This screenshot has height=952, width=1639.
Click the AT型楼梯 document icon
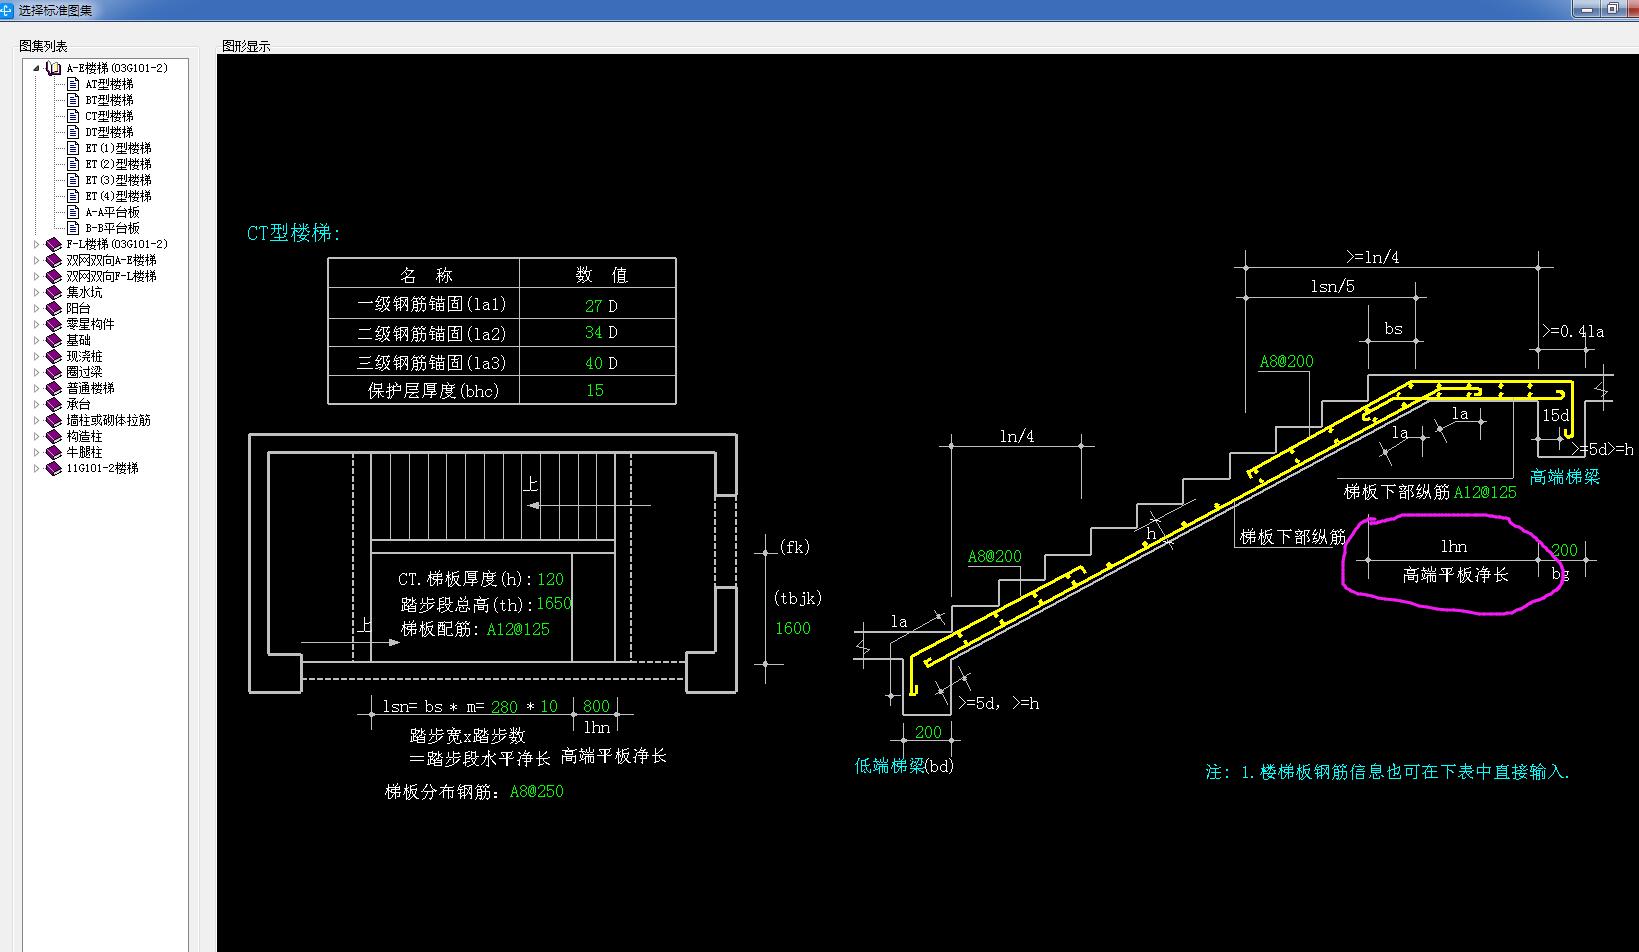(73, 84)
